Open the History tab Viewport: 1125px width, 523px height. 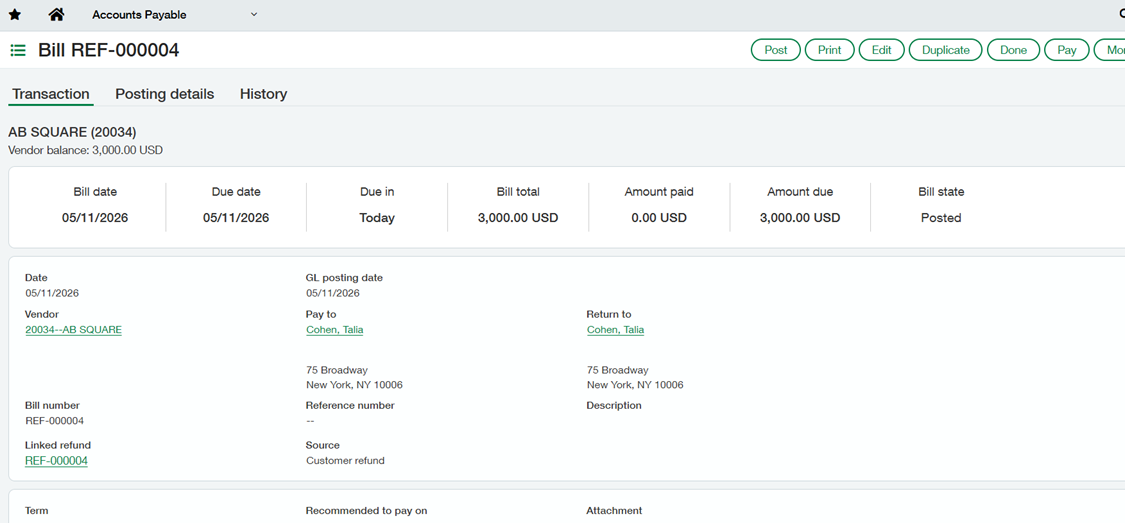(263, 94)
